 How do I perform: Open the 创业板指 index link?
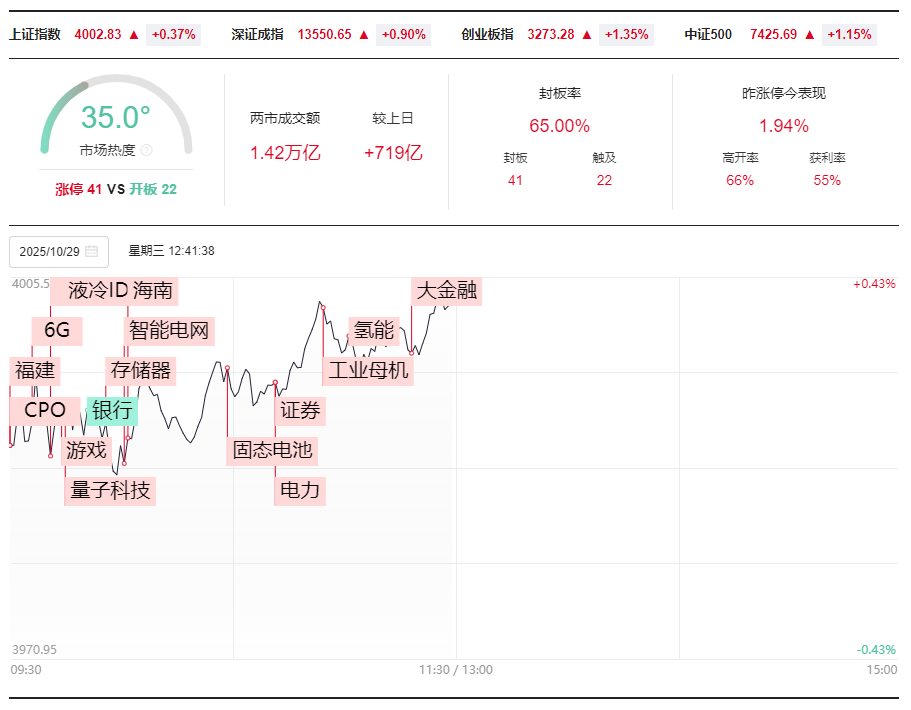(487, 35)
